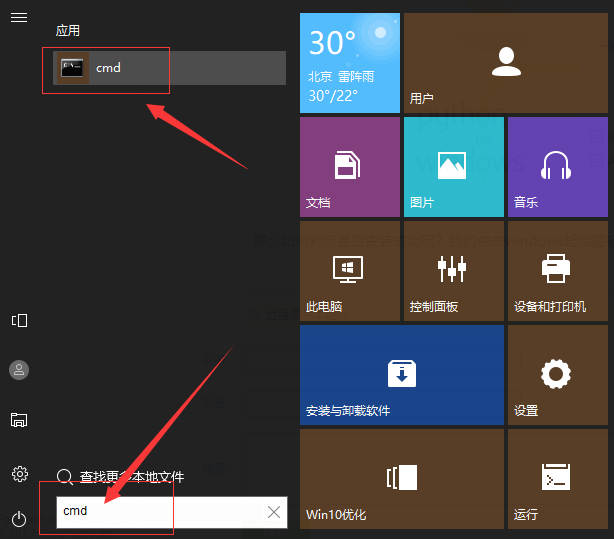Open the 文档 documents tile

pos(349,166)
